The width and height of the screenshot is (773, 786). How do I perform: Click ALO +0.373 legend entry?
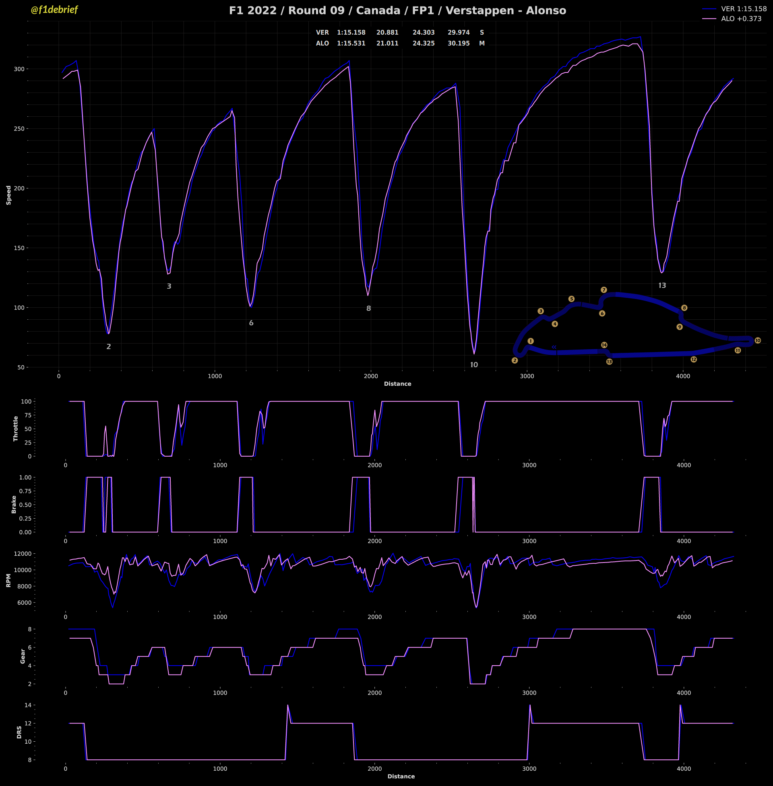coord(735,18)
